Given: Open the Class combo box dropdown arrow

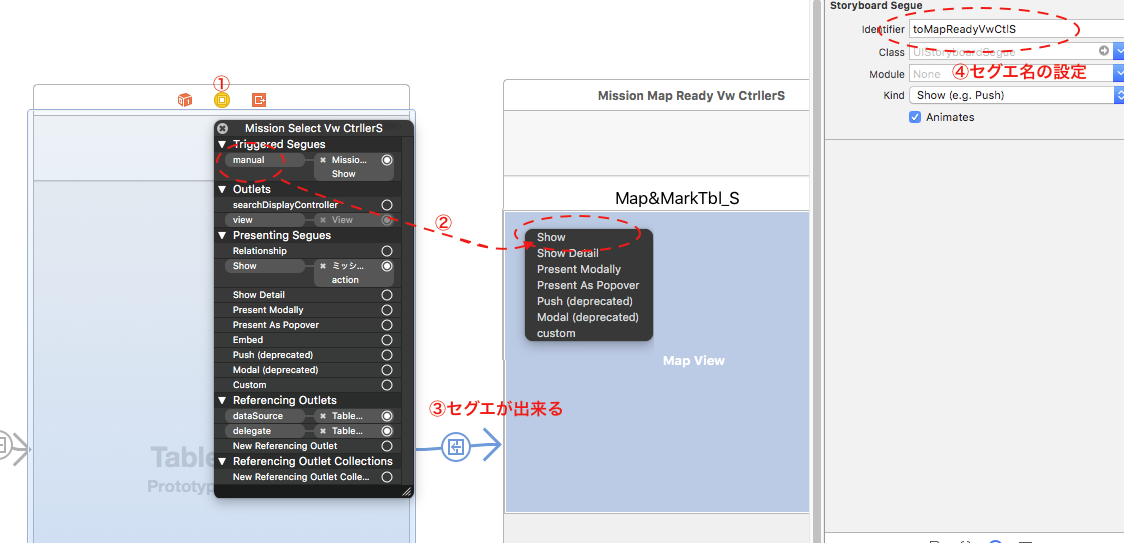Looking at the screenshot, I should pyautogui.click(x=1118, y=51).
